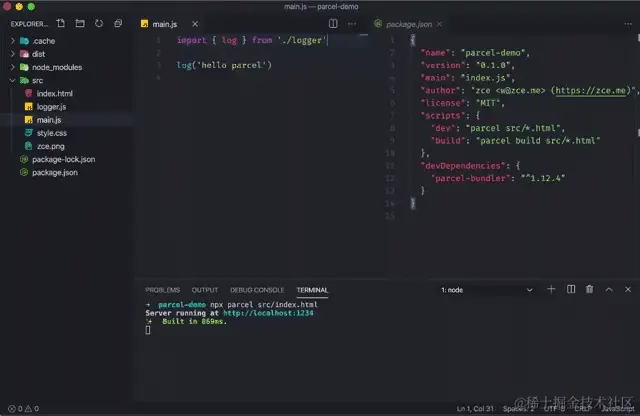The width and height of the screenshot is (640, 416).
Task: Open https://zce.me link in package.json
Action: tap(590, 90)
